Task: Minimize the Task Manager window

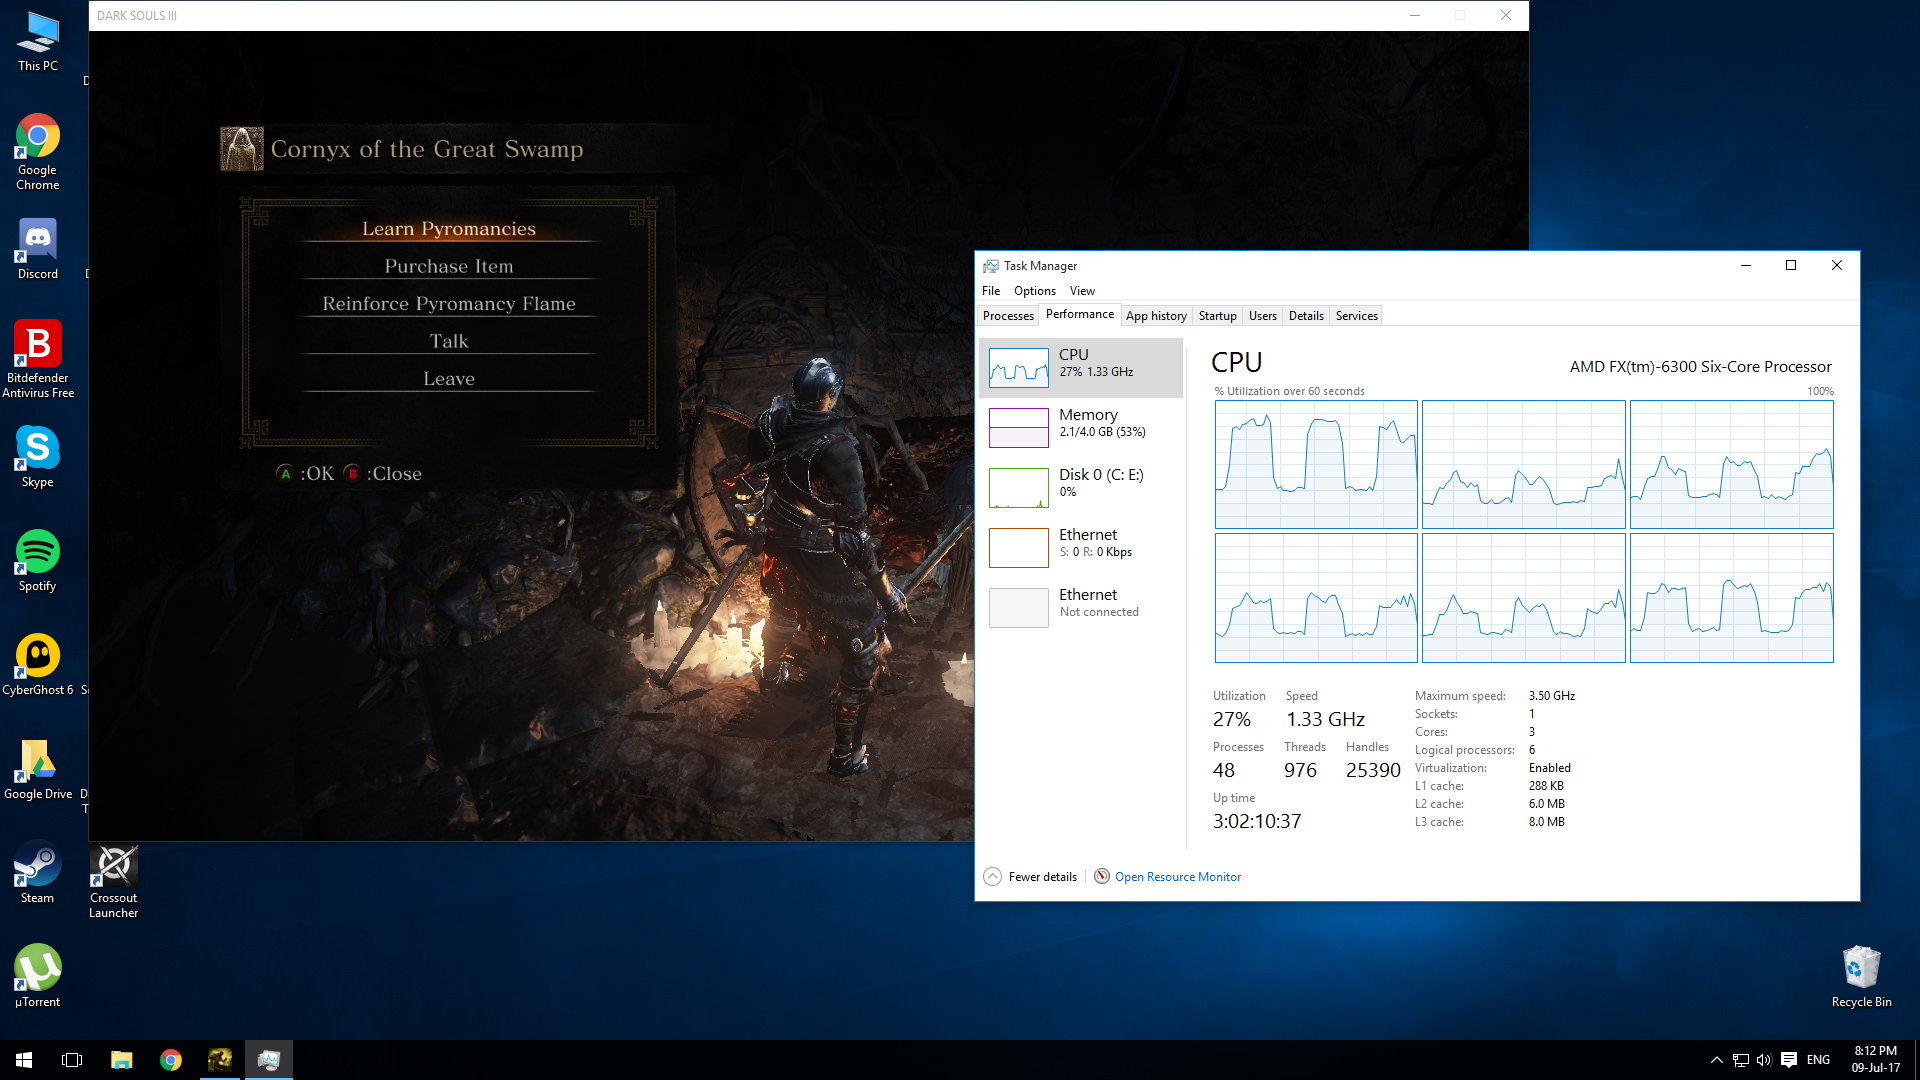Action: pos(1746,265)
